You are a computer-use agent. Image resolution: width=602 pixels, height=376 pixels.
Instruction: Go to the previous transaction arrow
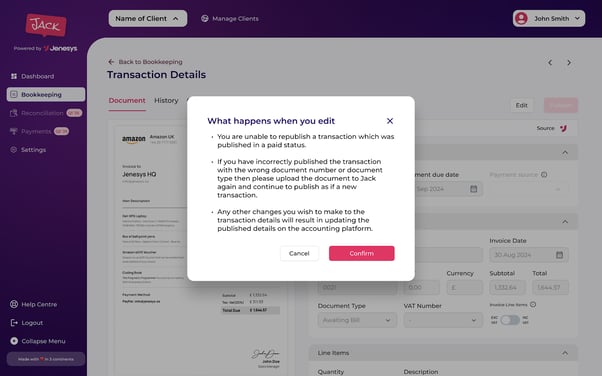(550, 63)
